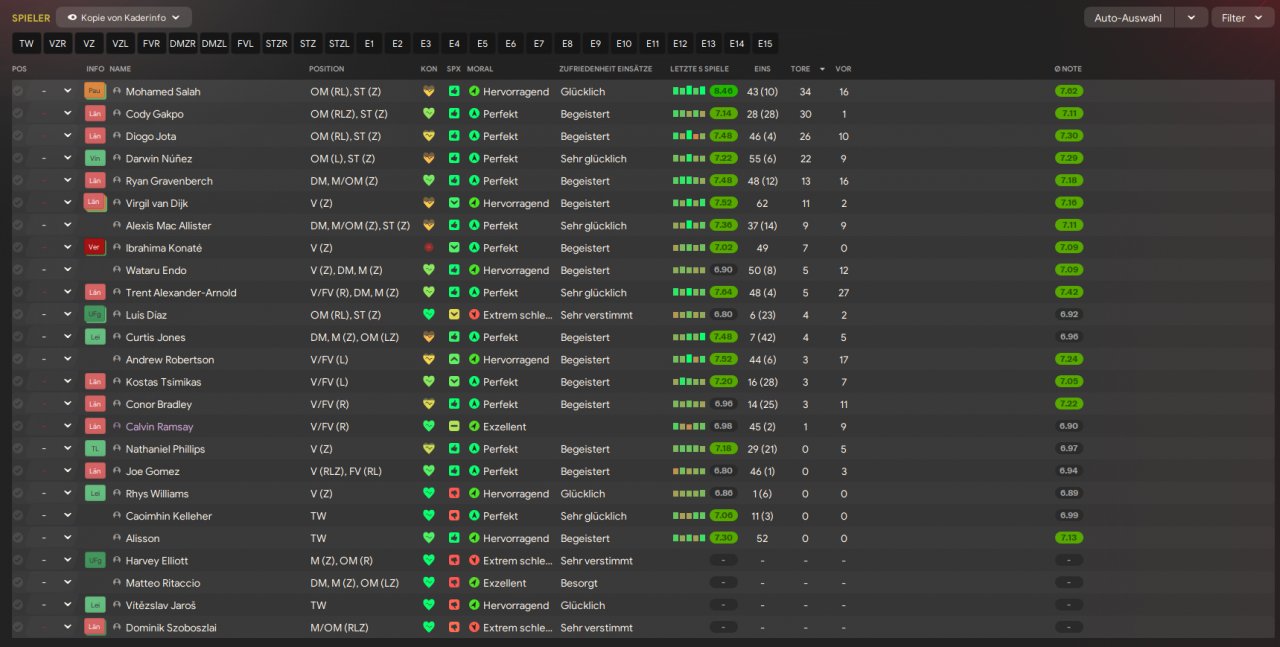Open Calvin Ramsay's player link
The width and height of the screenshot is (1280, 647).
(x=160, y=427)
